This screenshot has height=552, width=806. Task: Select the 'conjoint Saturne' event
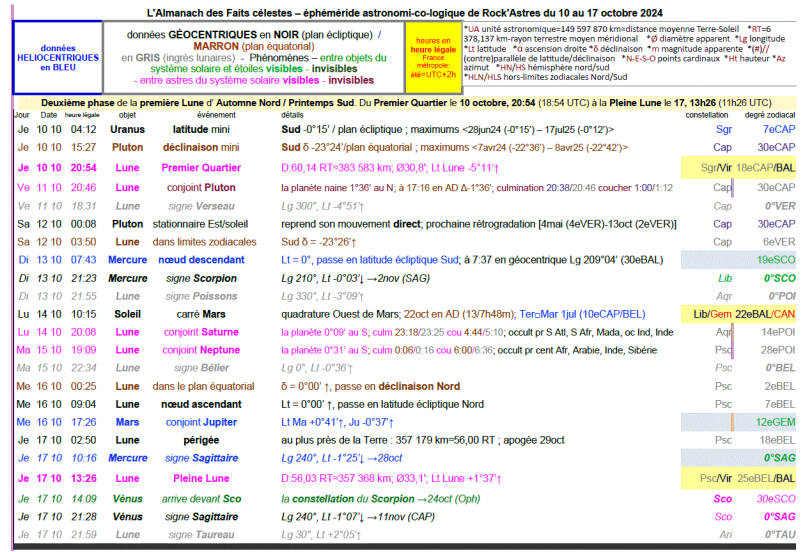pyautogui.click(x=201, y=333)
